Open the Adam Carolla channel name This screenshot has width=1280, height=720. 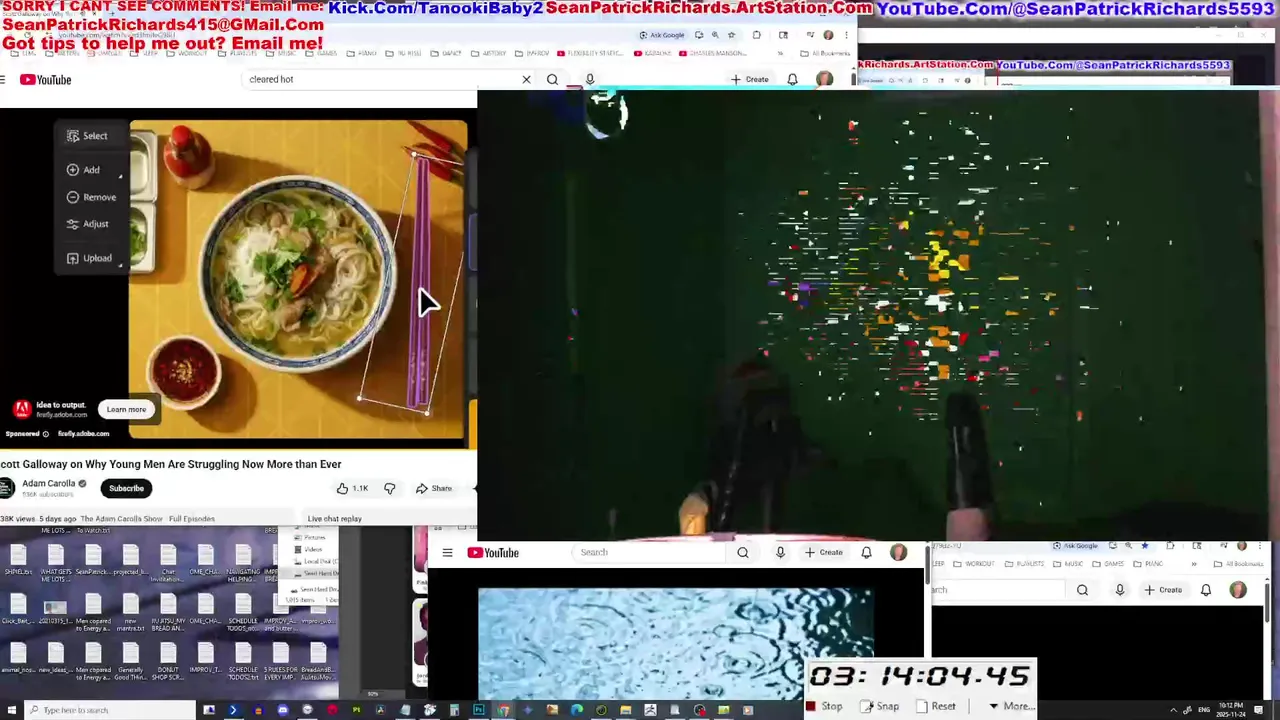[49, 483]
